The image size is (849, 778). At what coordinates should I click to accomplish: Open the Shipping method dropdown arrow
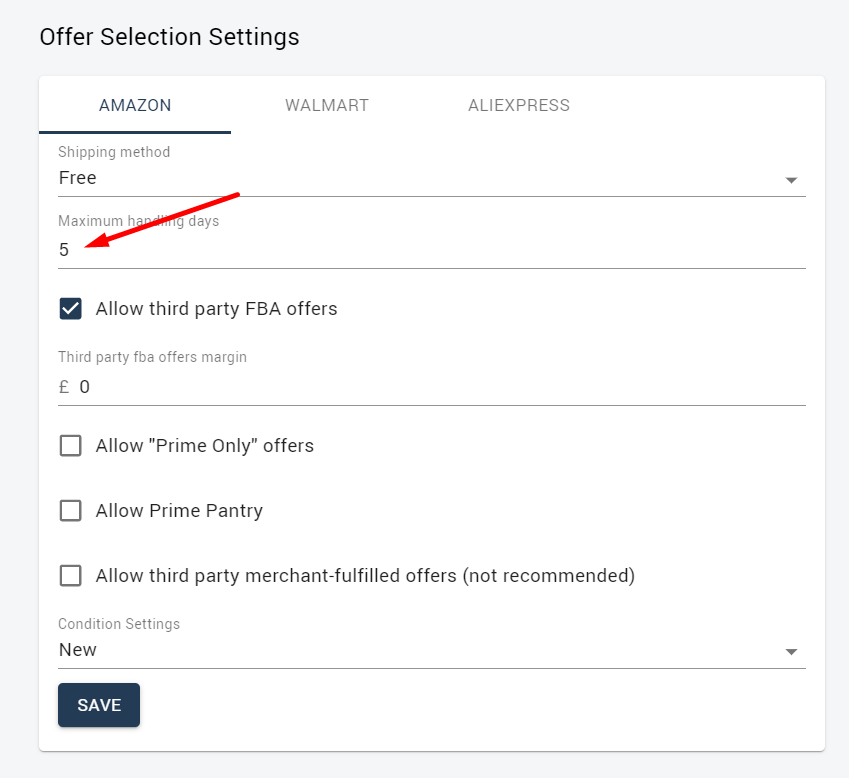[x=791, y=180]
